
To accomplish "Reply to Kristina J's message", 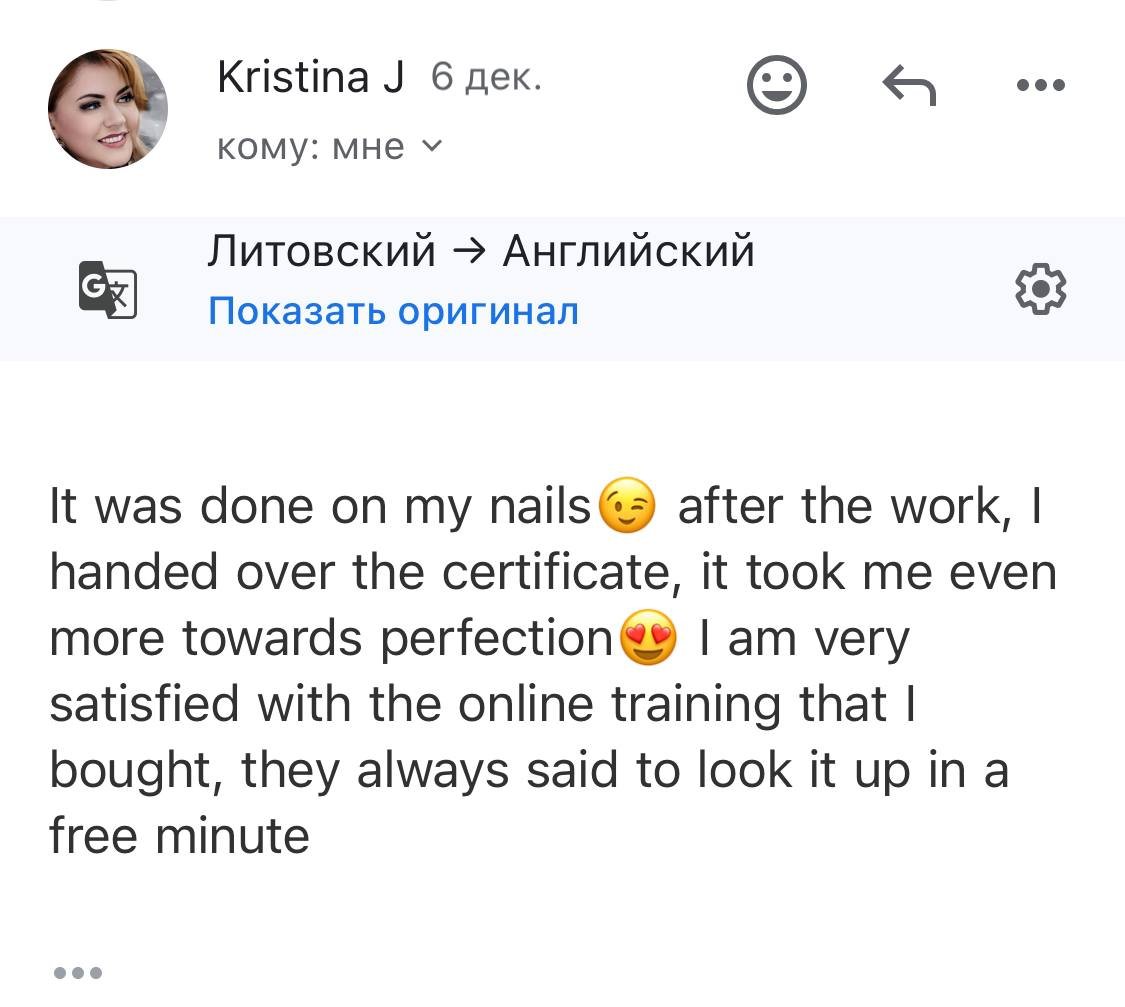I will (909, 87).
